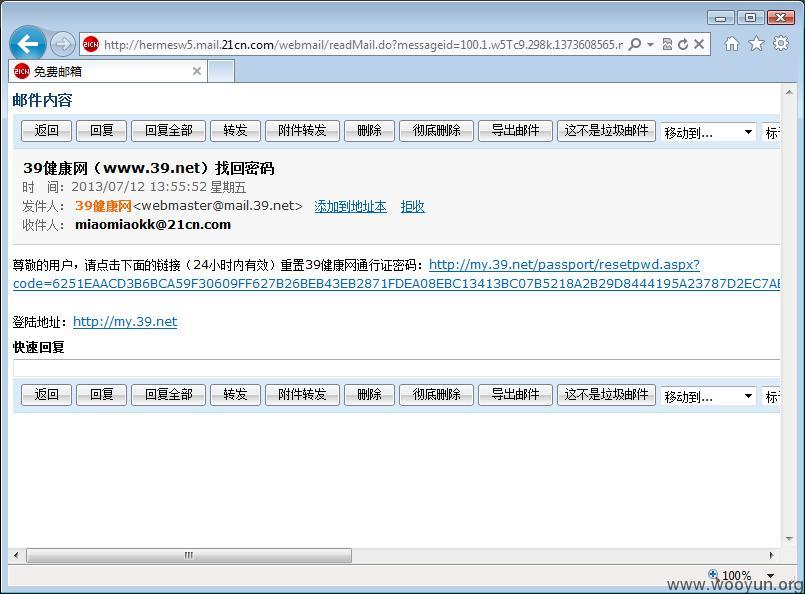Click the top 返回 button

(x=46, y=130)
